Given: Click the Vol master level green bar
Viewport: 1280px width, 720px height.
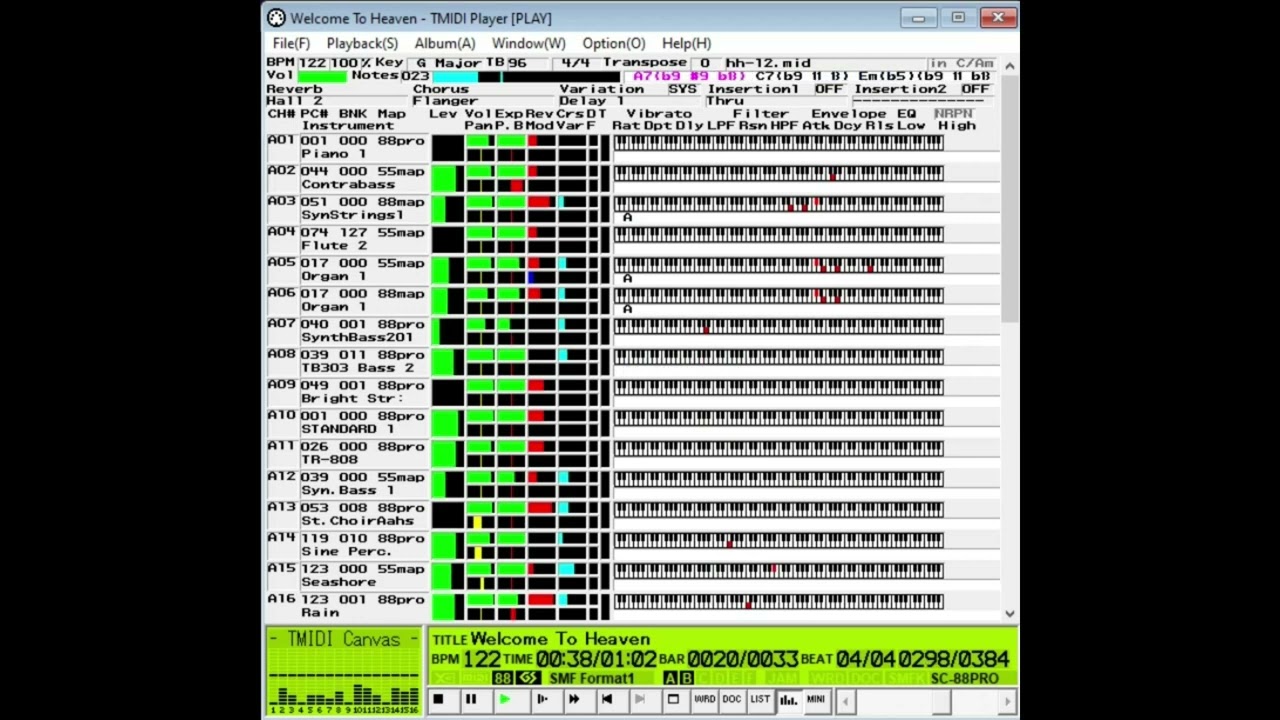Looking at the screenshot, I should (x=322, y=76).
